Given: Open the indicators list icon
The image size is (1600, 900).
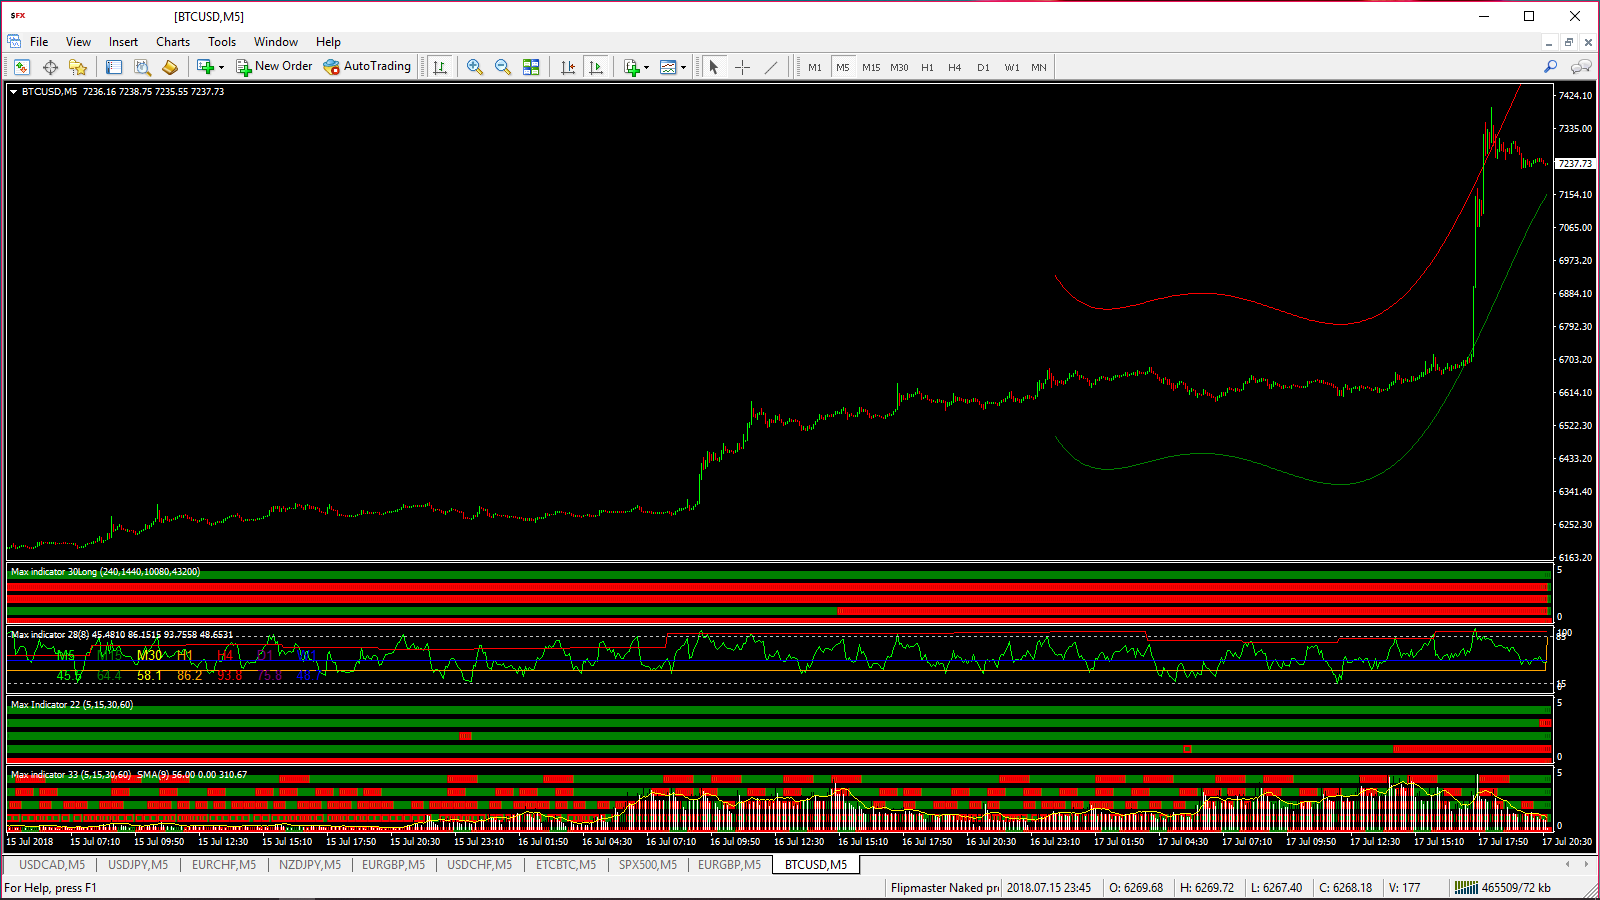Looking at the screenshot, I should pos(632,67).
